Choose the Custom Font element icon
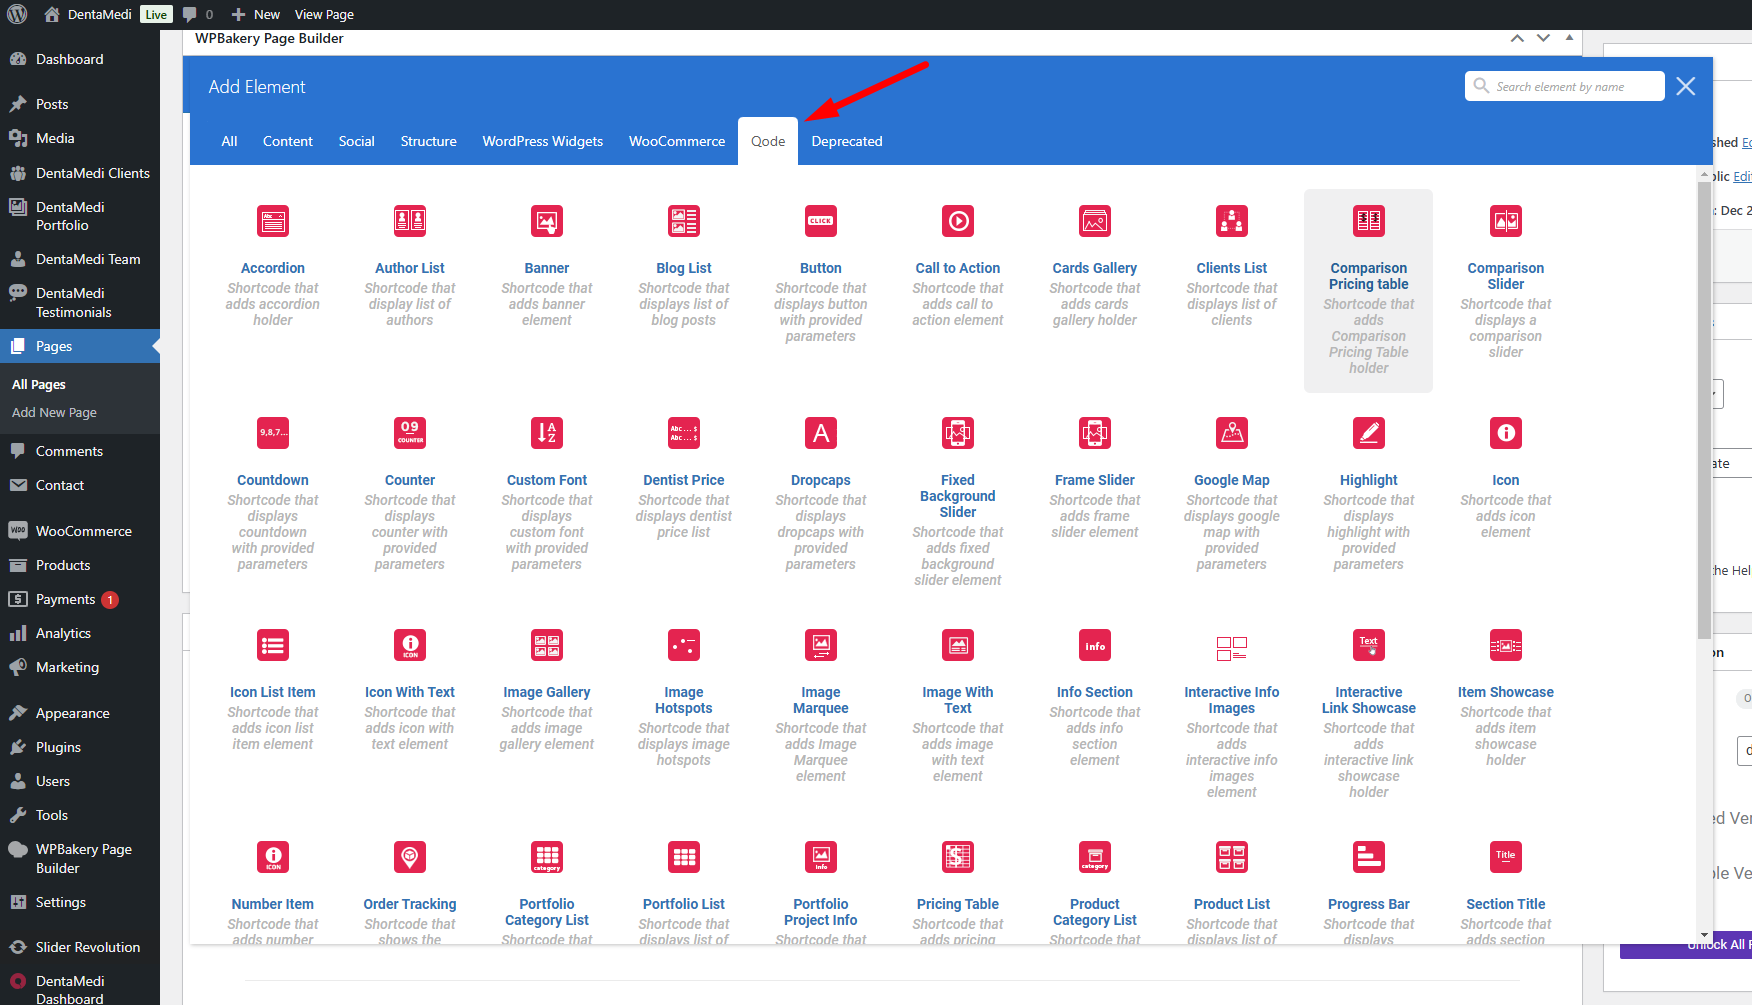1752x1005 pixels. (547, 433)
